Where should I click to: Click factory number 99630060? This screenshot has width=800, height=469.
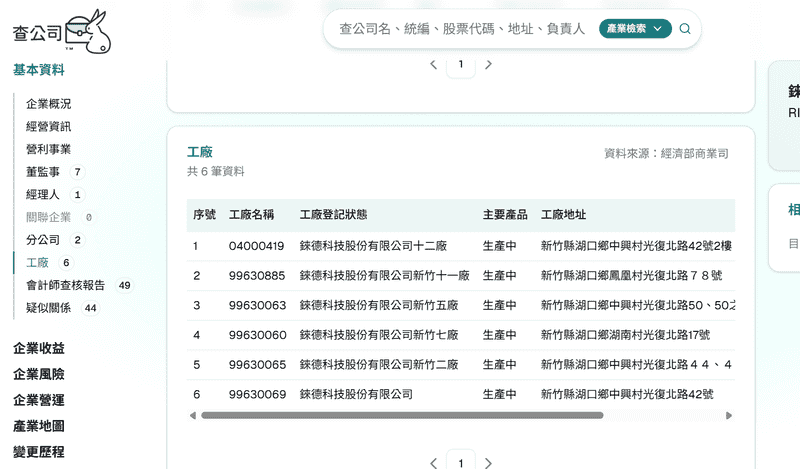pyautogui.click(x=258, y=335)
